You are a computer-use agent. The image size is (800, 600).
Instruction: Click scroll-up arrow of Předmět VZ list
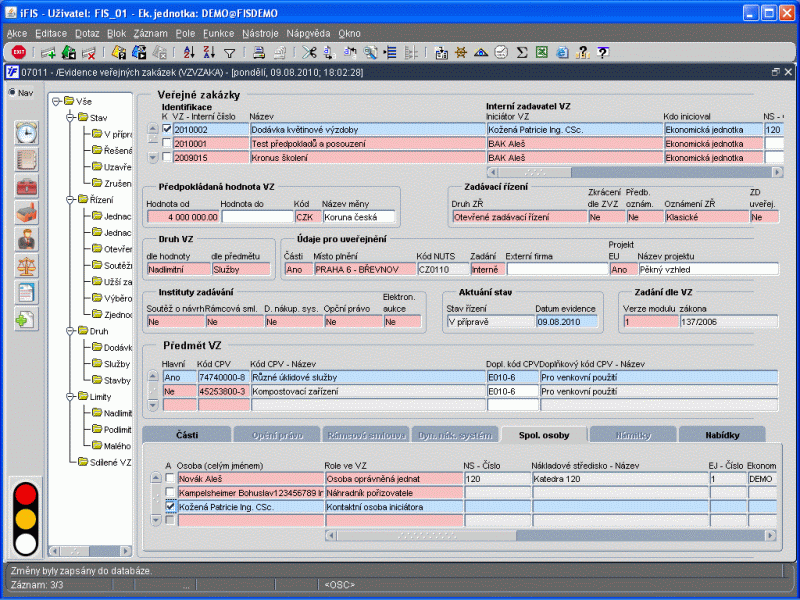[x=153, y=376]
